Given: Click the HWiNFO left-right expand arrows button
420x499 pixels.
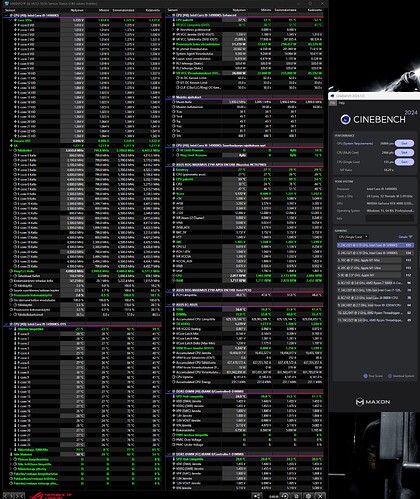Looking at the screenshot, I should click(x=8, y=496).
